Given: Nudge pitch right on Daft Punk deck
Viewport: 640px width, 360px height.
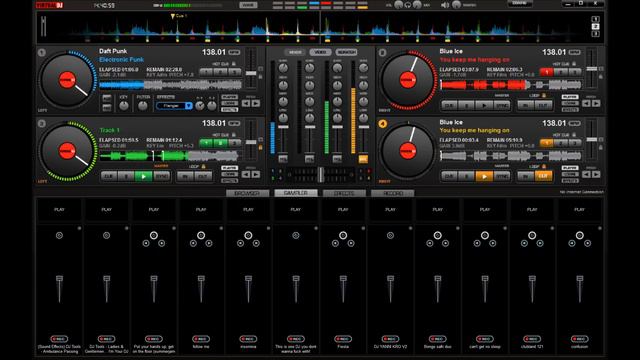Looking at the screenshot, I should pos(256,104).
